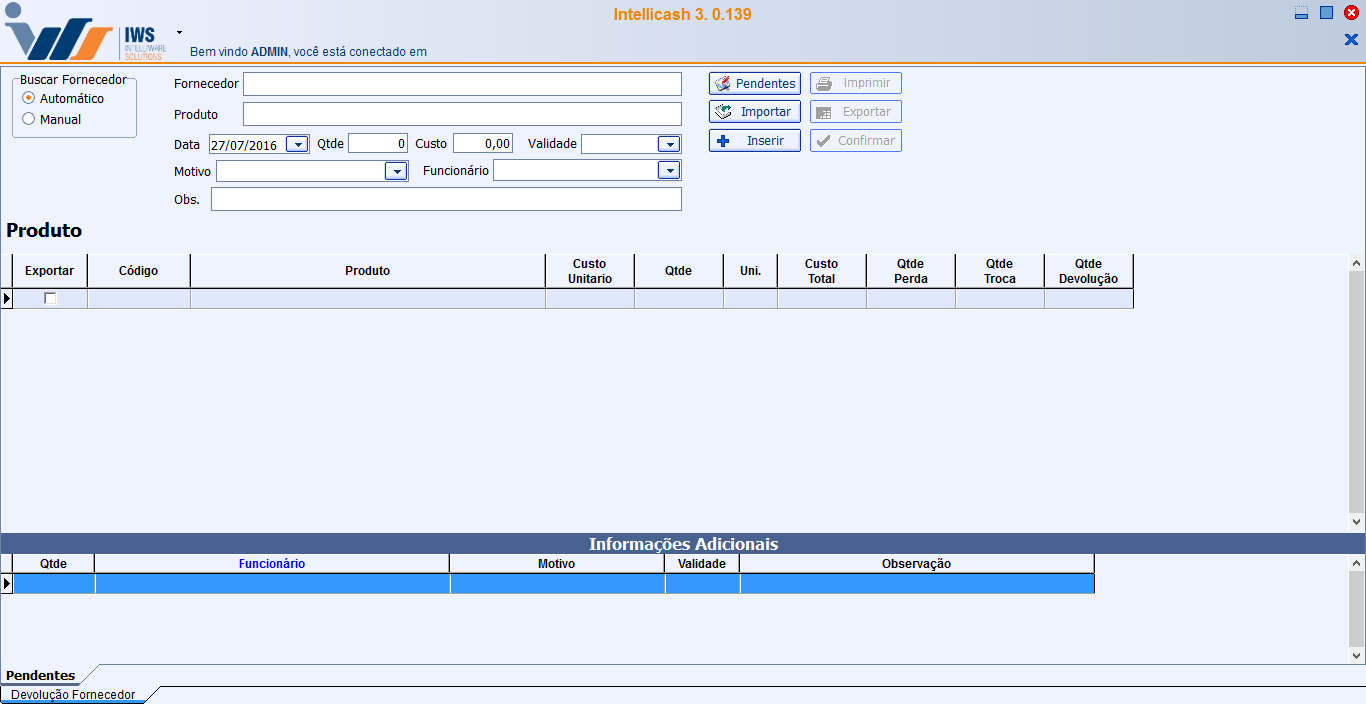Minimize the Intellicash window
Viewport: 1366px width, 704px height.
click(x=1301, y=13)
